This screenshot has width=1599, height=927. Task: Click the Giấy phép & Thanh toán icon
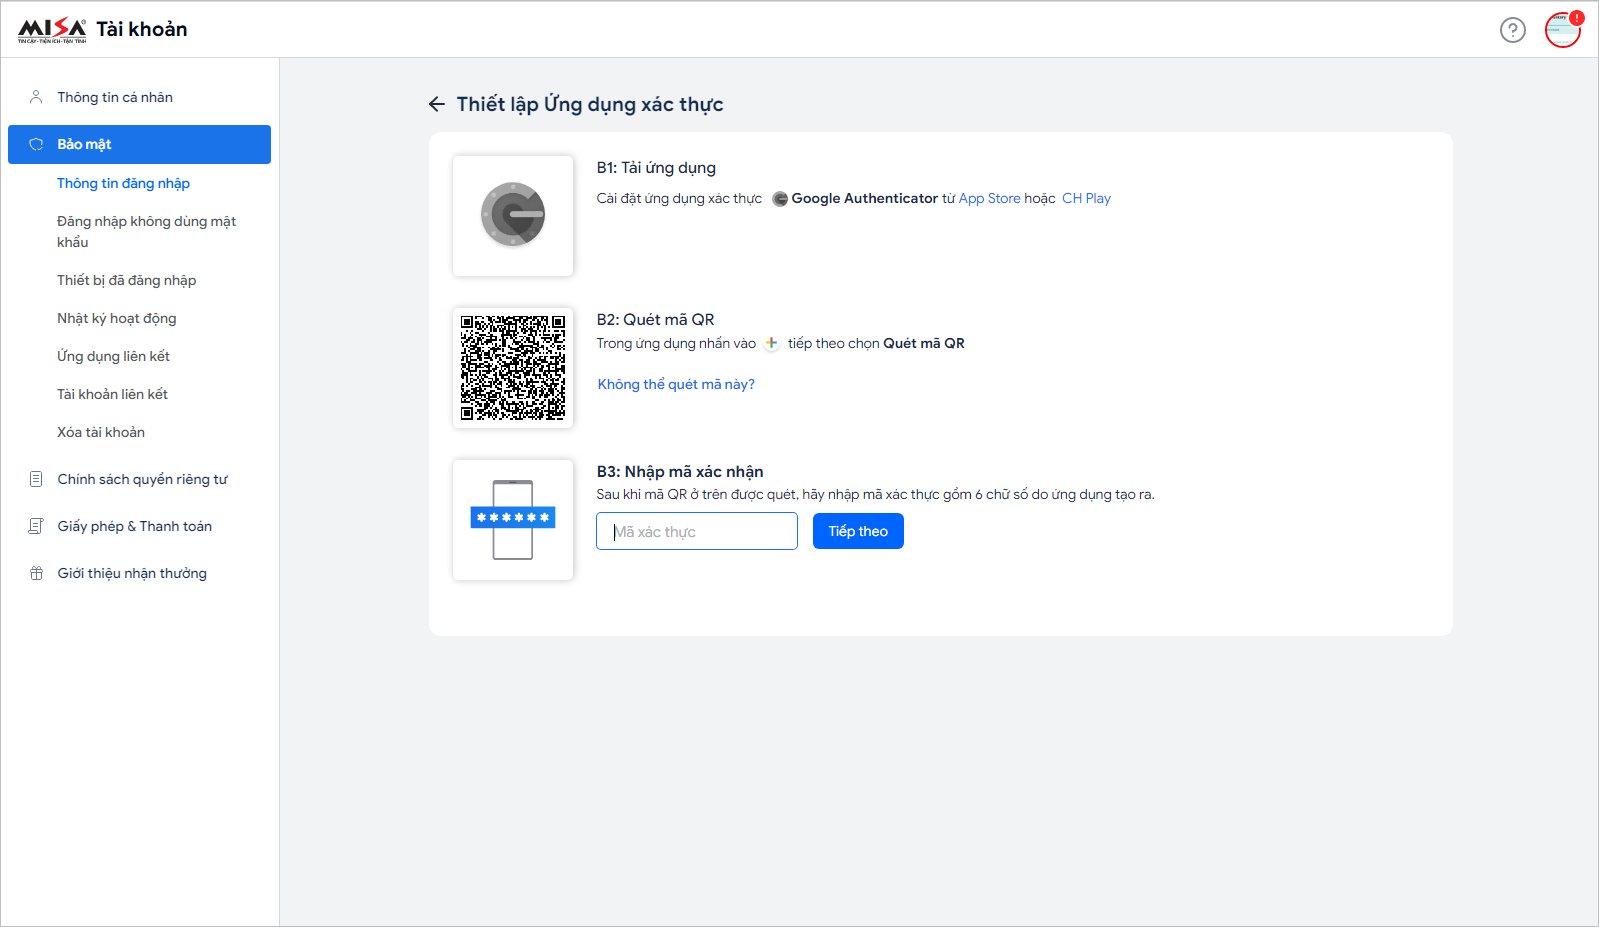(36, 526)
